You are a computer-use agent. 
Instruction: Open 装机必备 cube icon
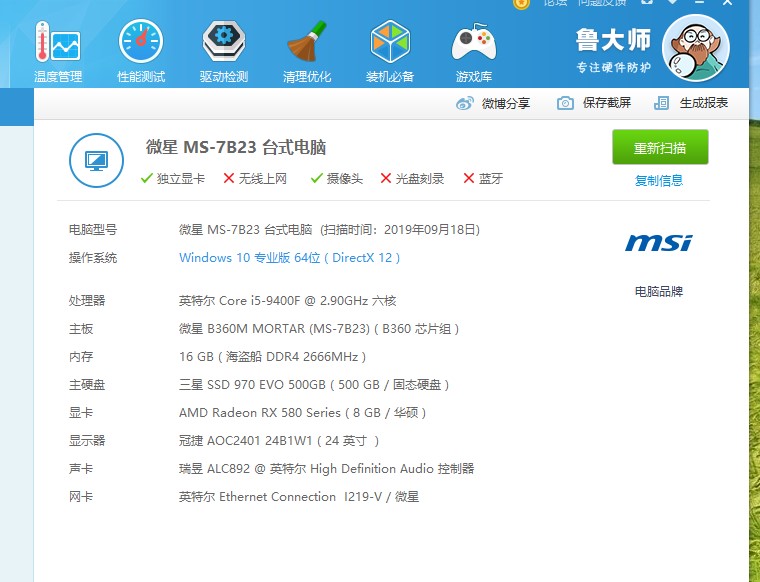(390, 41)
